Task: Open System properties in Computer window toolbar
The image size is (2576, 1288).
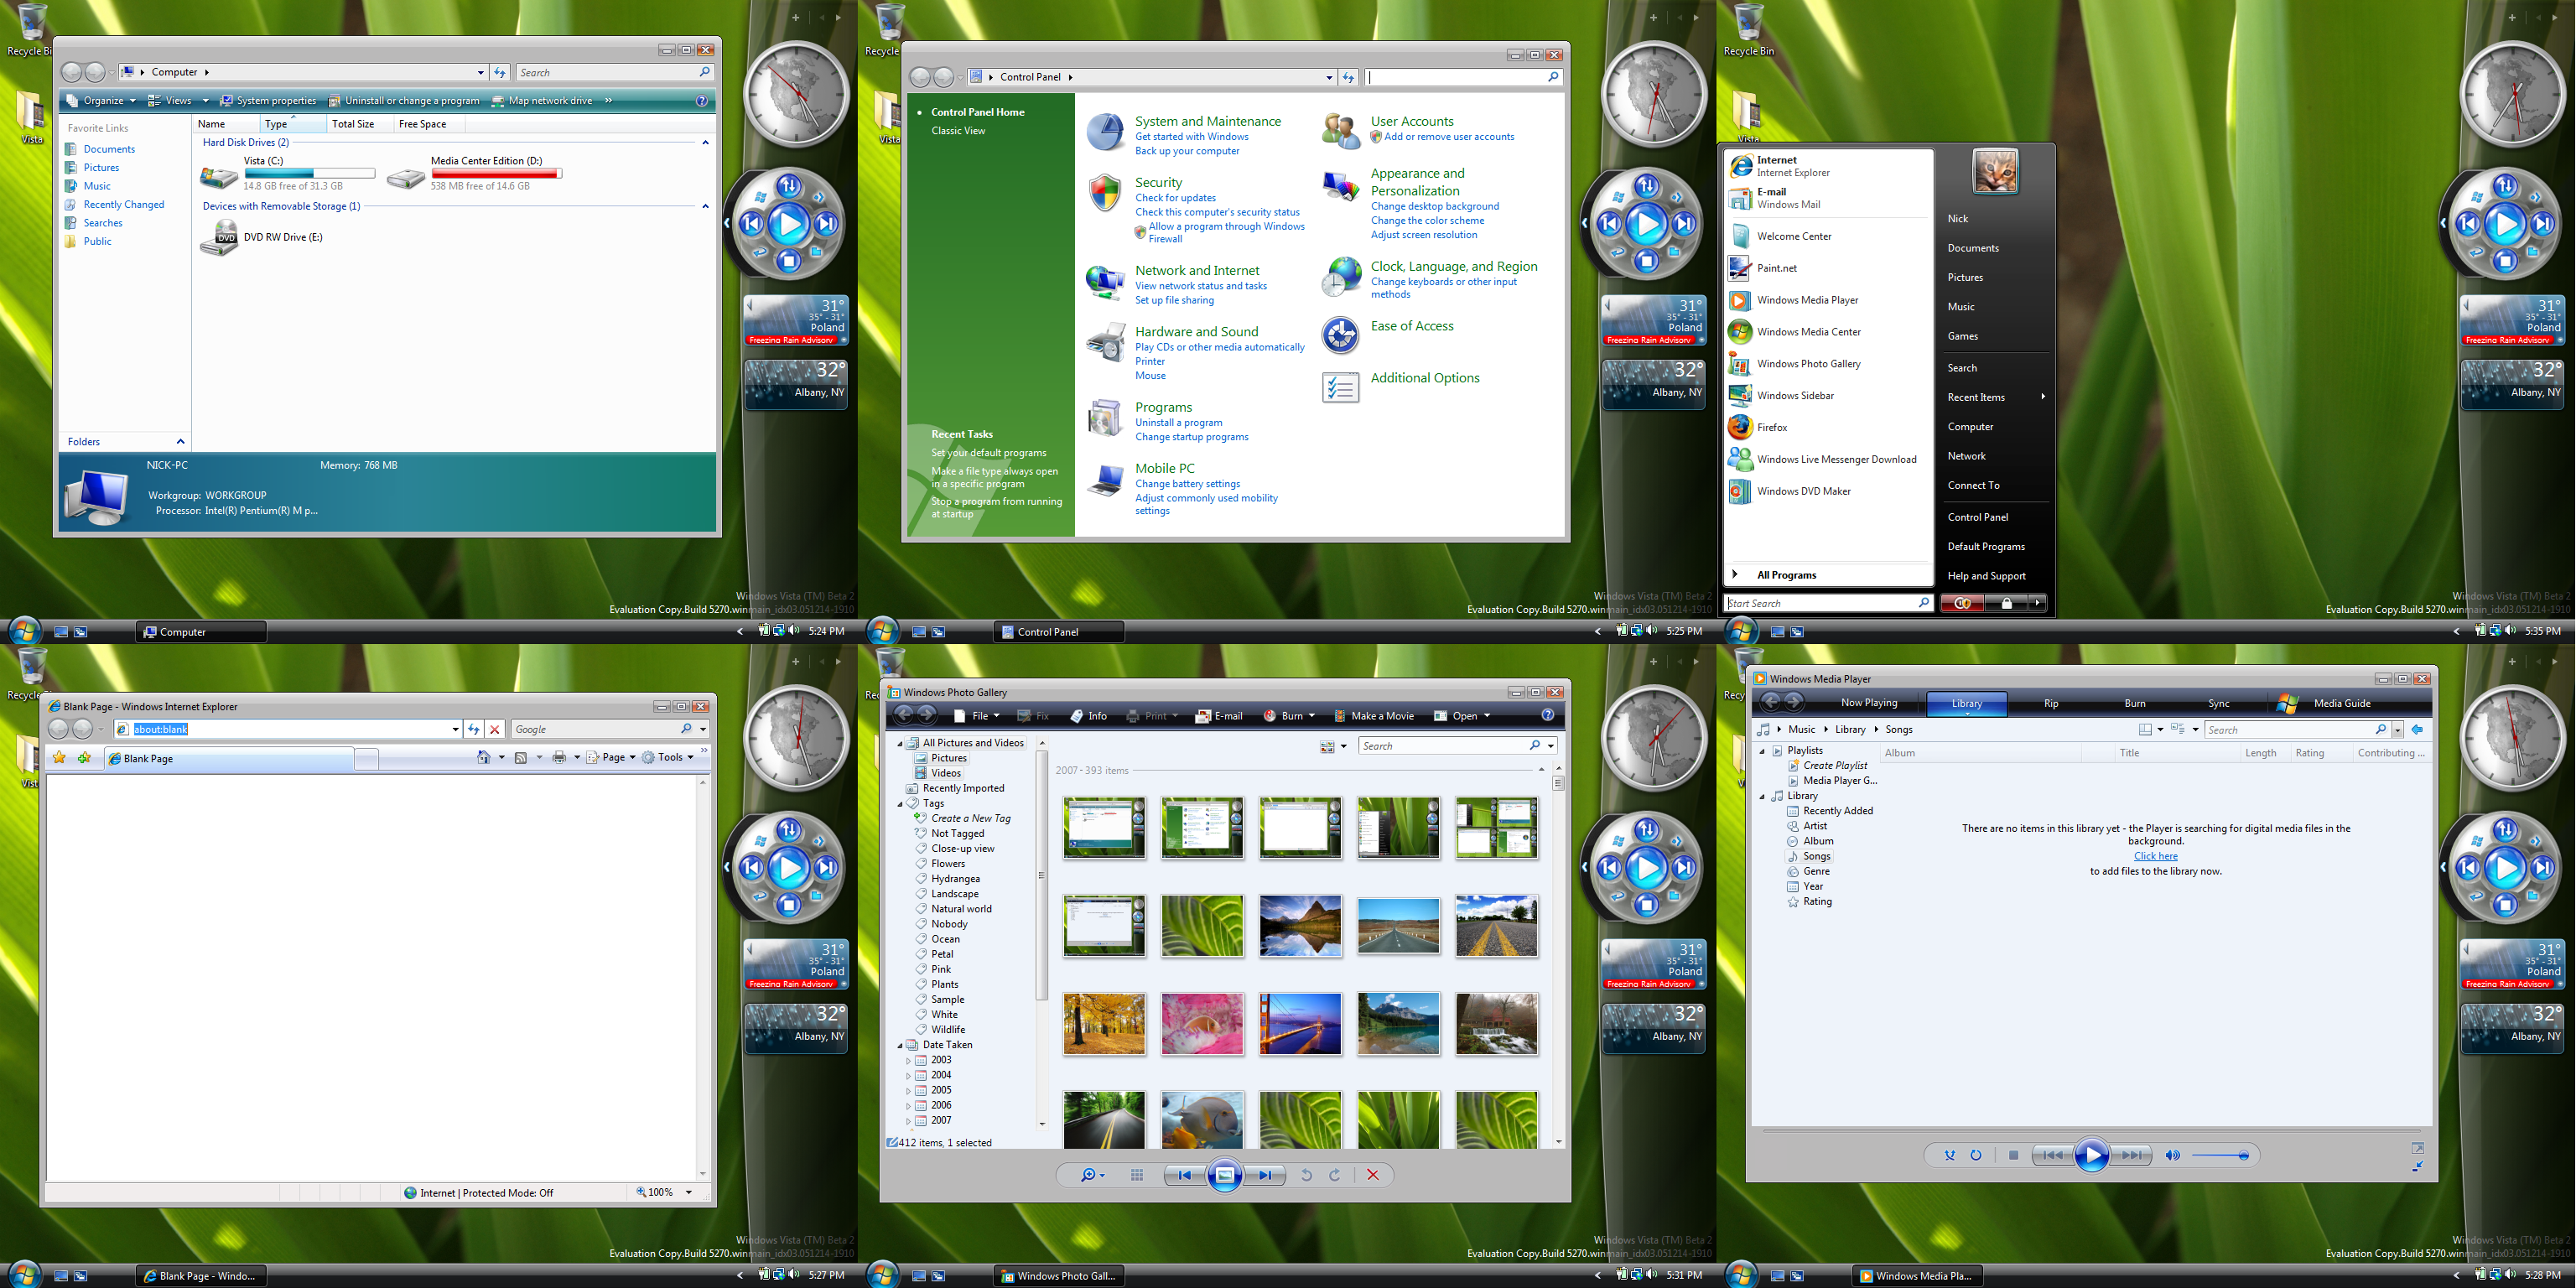Action: tap(268, 100)
